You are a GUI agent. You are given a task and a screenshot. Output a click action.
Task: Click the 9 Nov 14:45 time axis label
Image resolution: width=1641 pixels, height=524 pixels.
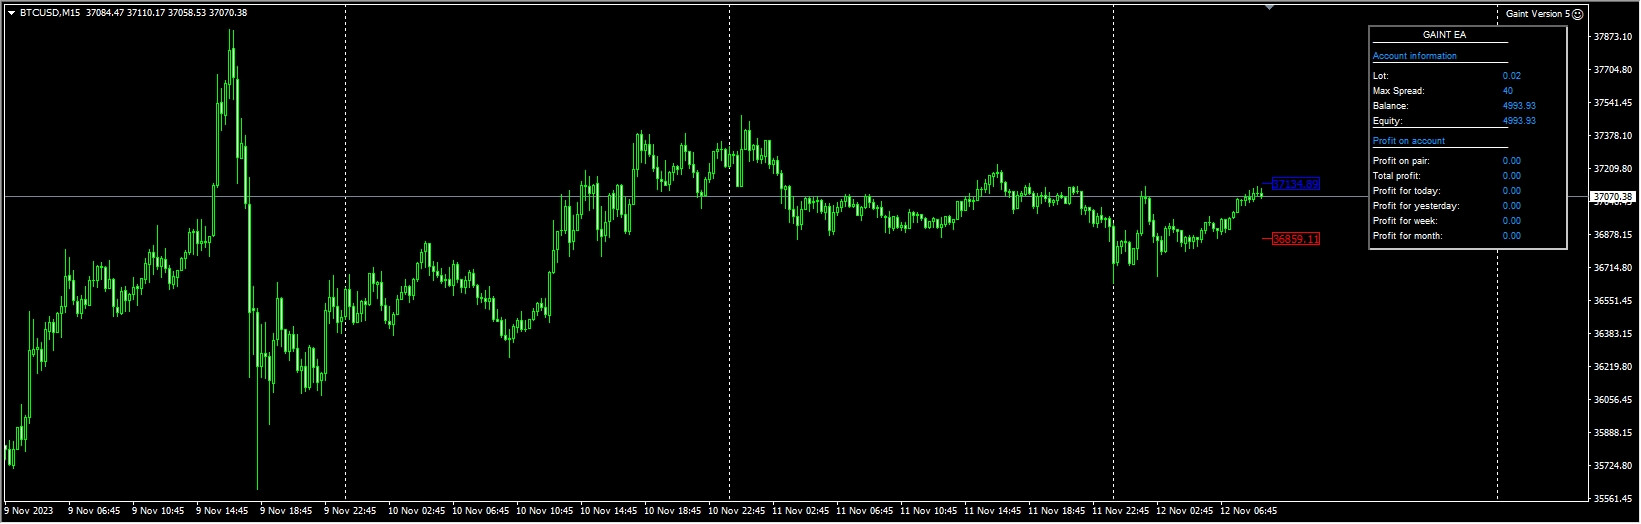click(x=222, y=511)
